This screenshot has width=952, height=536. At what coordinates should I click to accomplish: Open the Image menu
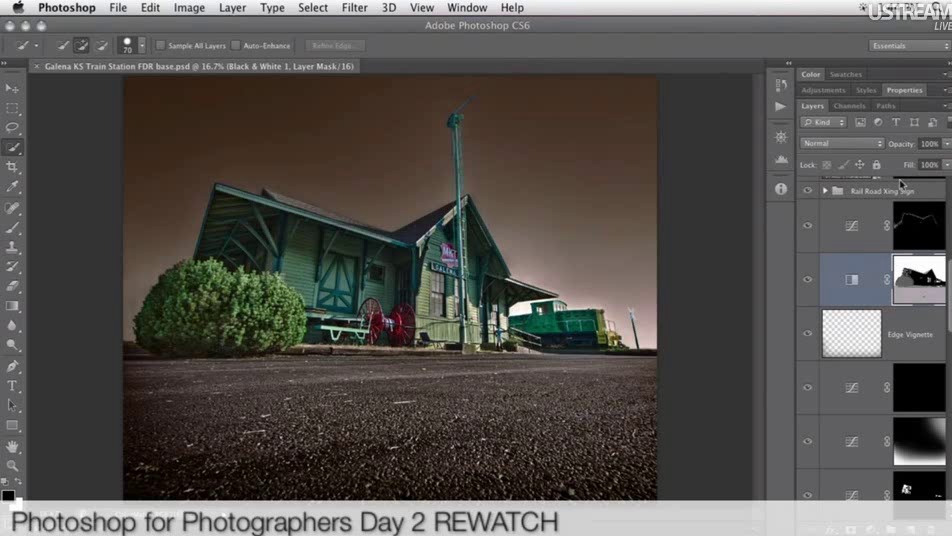pyautogui.click(x=189, y=8)
